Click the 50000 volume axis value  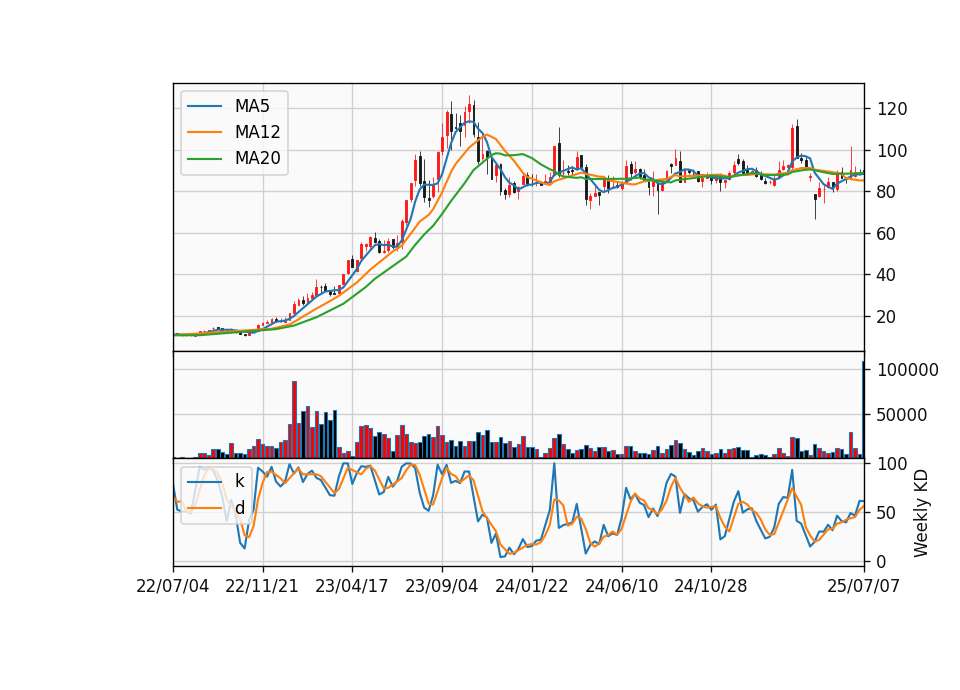[x=902, y=414]
